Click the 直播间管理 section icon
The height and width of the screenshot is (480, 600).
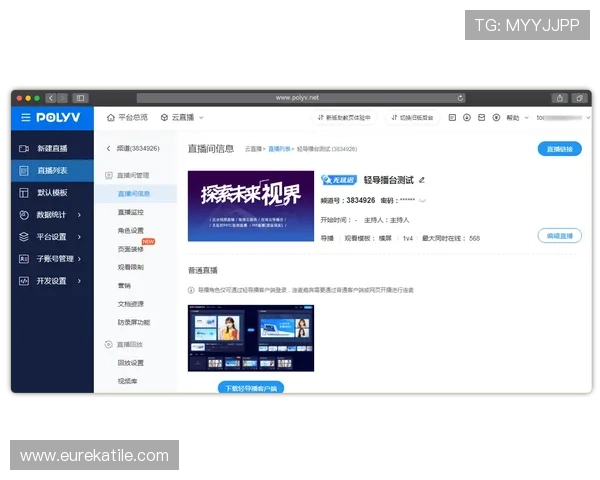[x=109, y=175]
